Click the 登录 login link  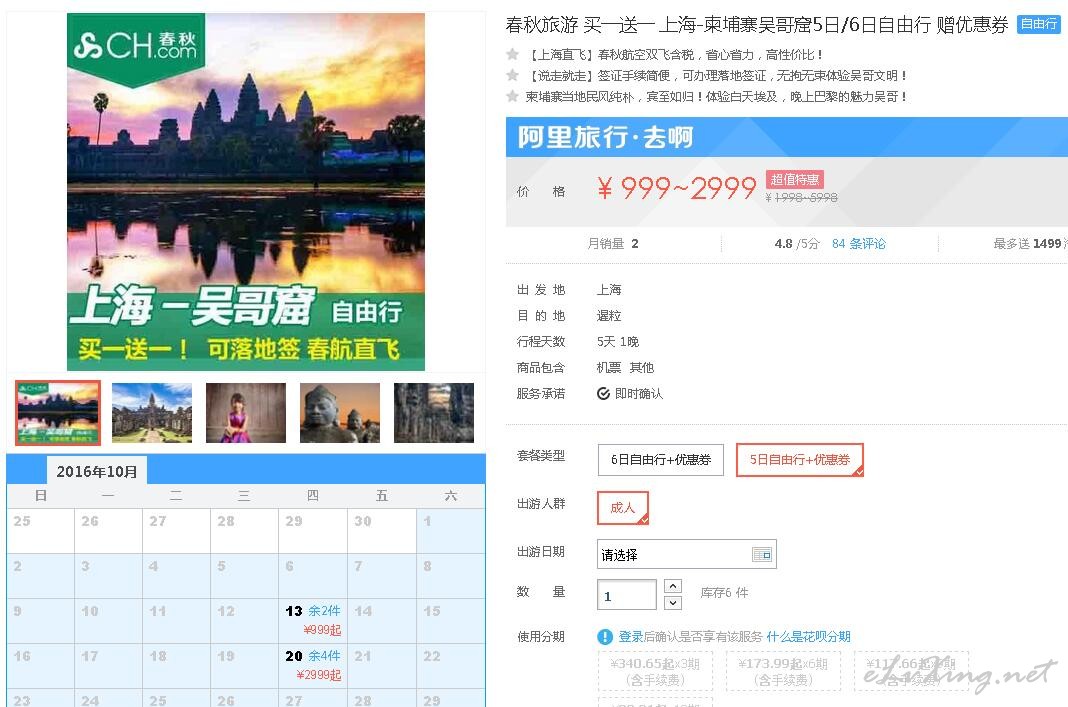[x=631, y=637]
